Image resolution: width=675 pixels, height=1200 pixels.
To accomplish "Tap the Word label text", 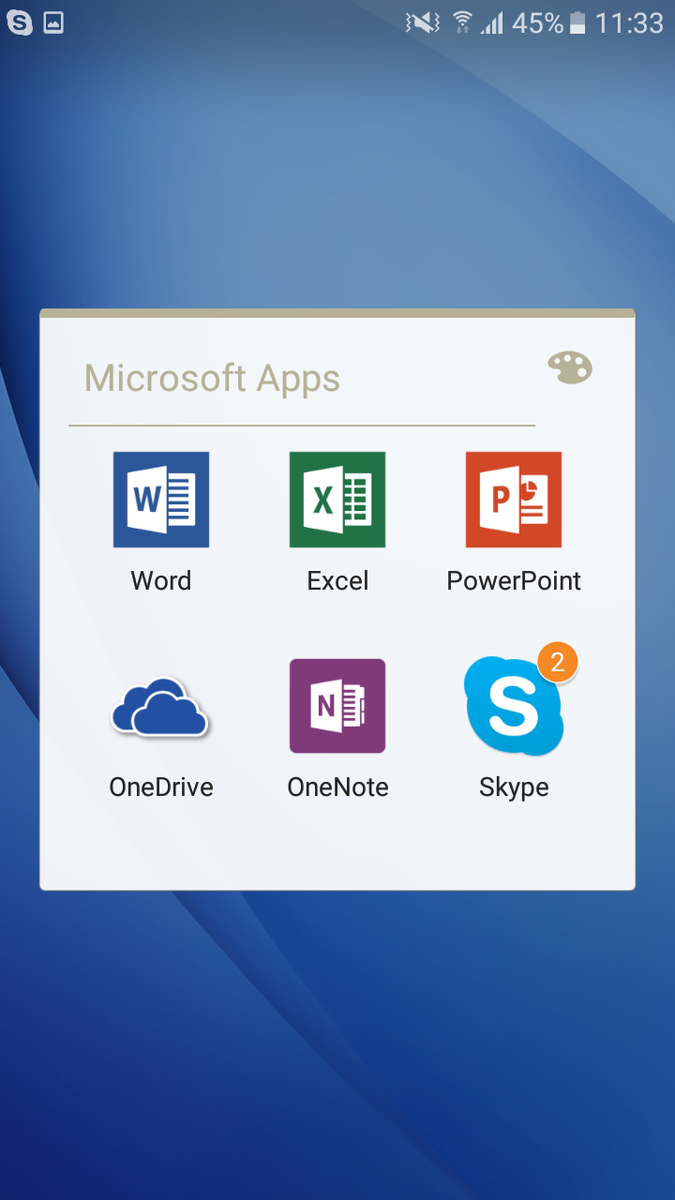I will [161, 580].
